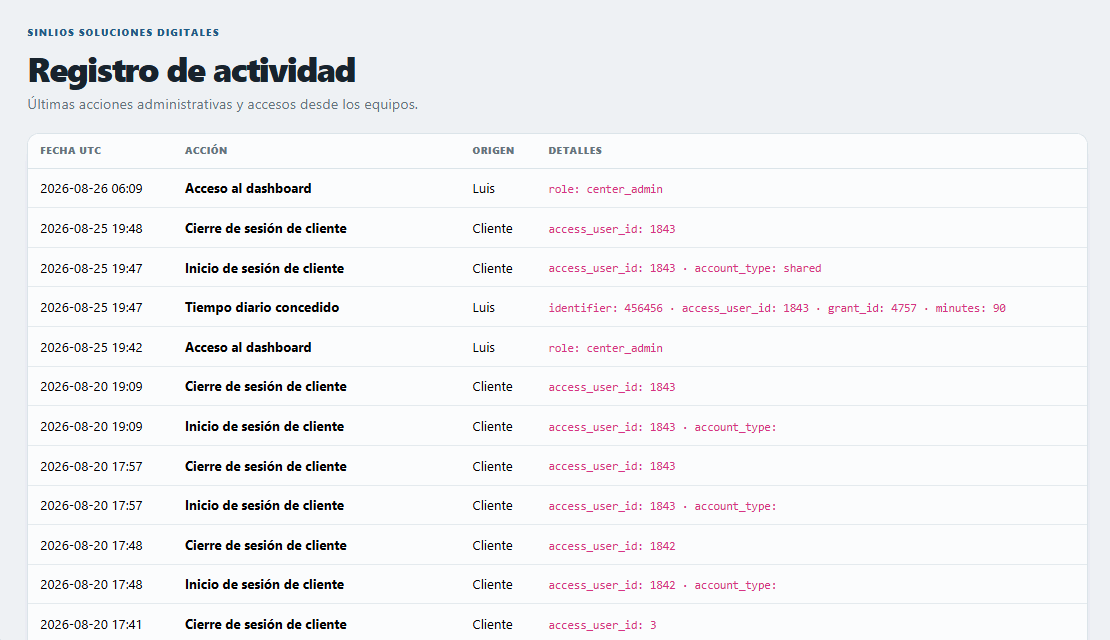The width and height of the screenshot is (1110, 640).
Task: Click the 'ACCIÓN' column header
Action: [x=206, y=151]
